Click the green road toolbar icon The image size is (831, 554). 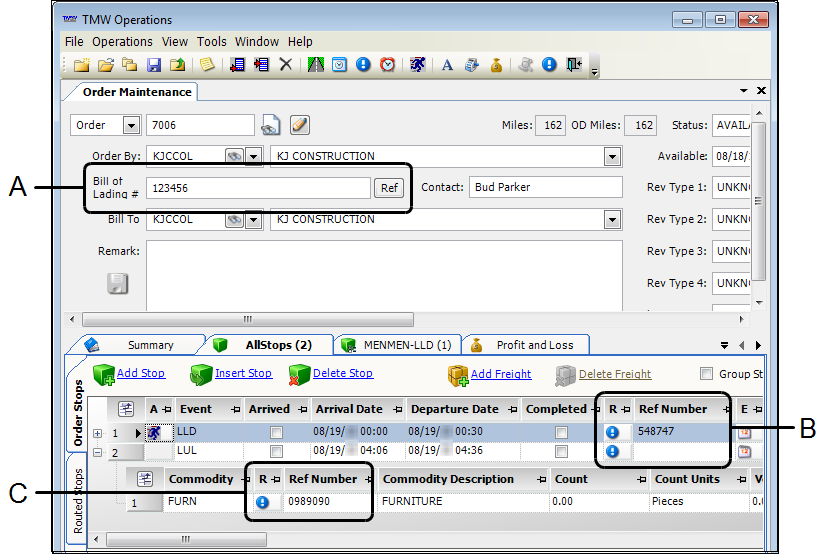click(x=316, y=65)
